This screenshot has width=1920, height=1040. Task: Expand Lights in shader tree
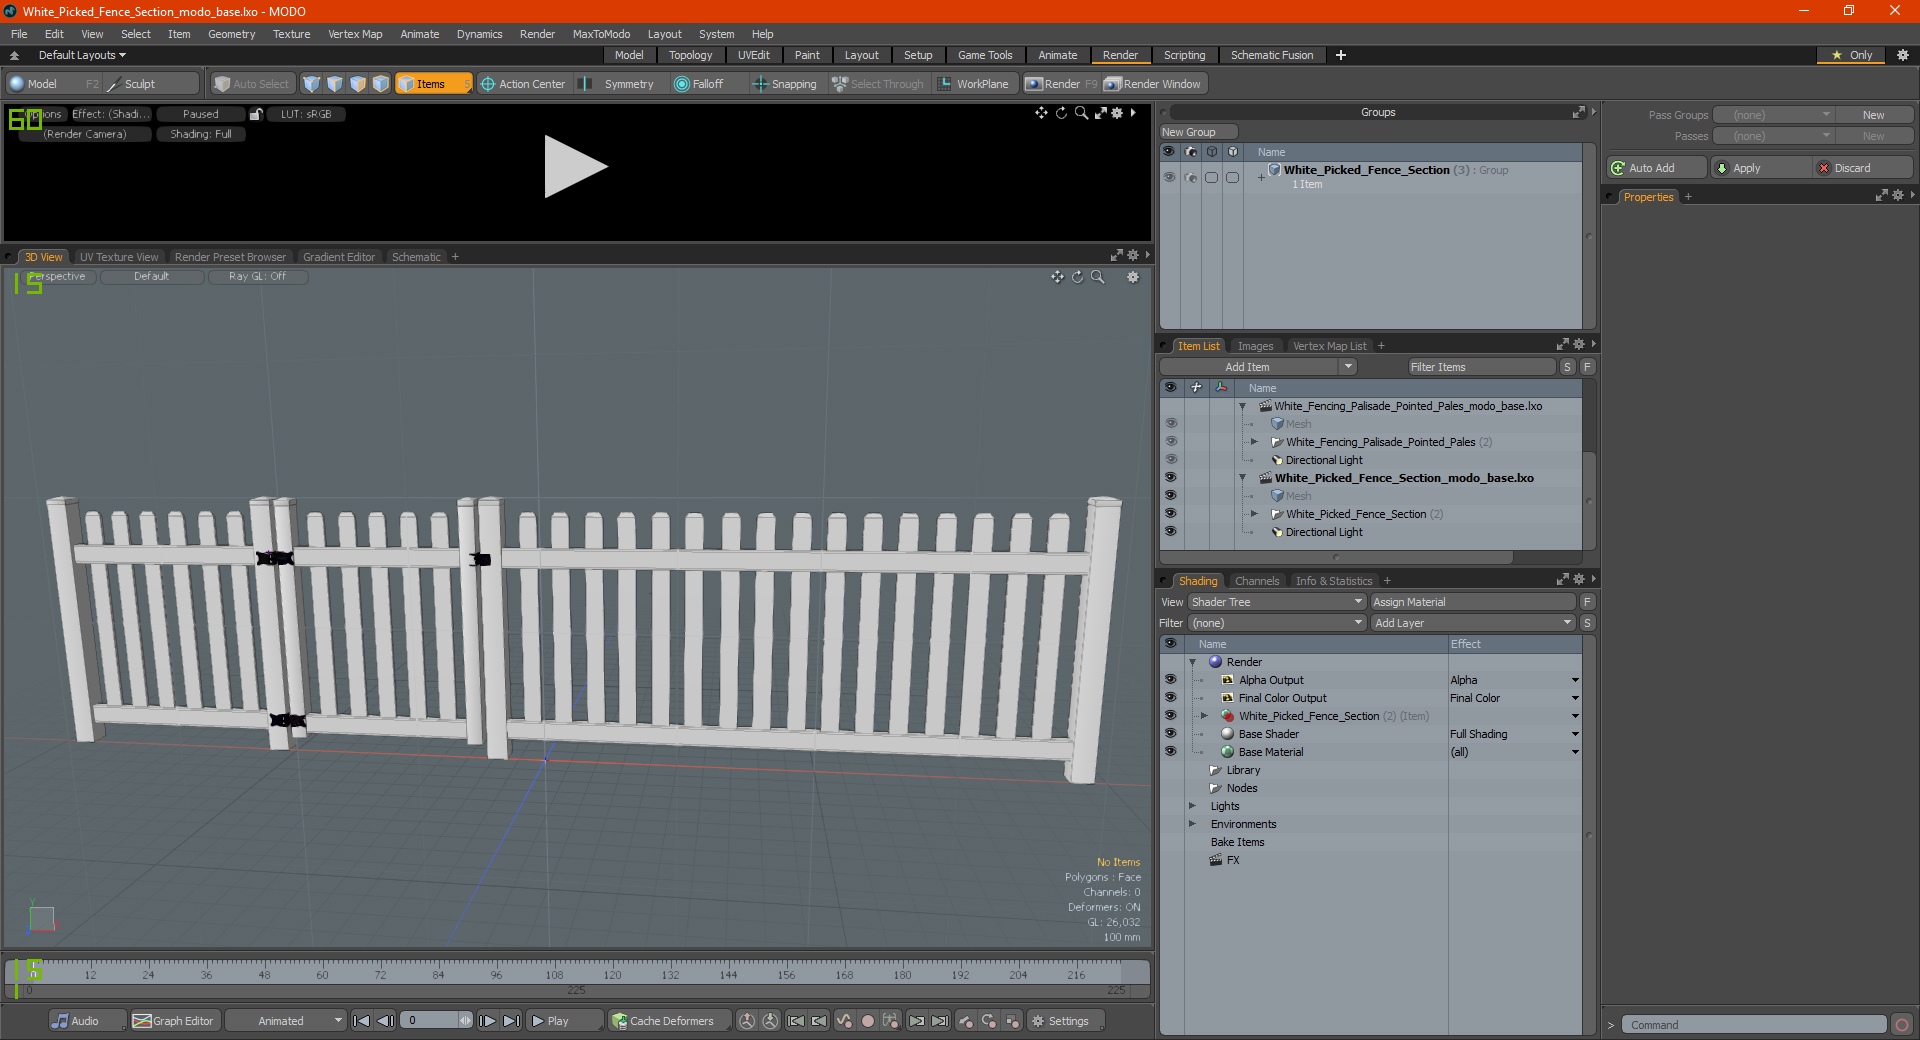[x=1193, y=806]
